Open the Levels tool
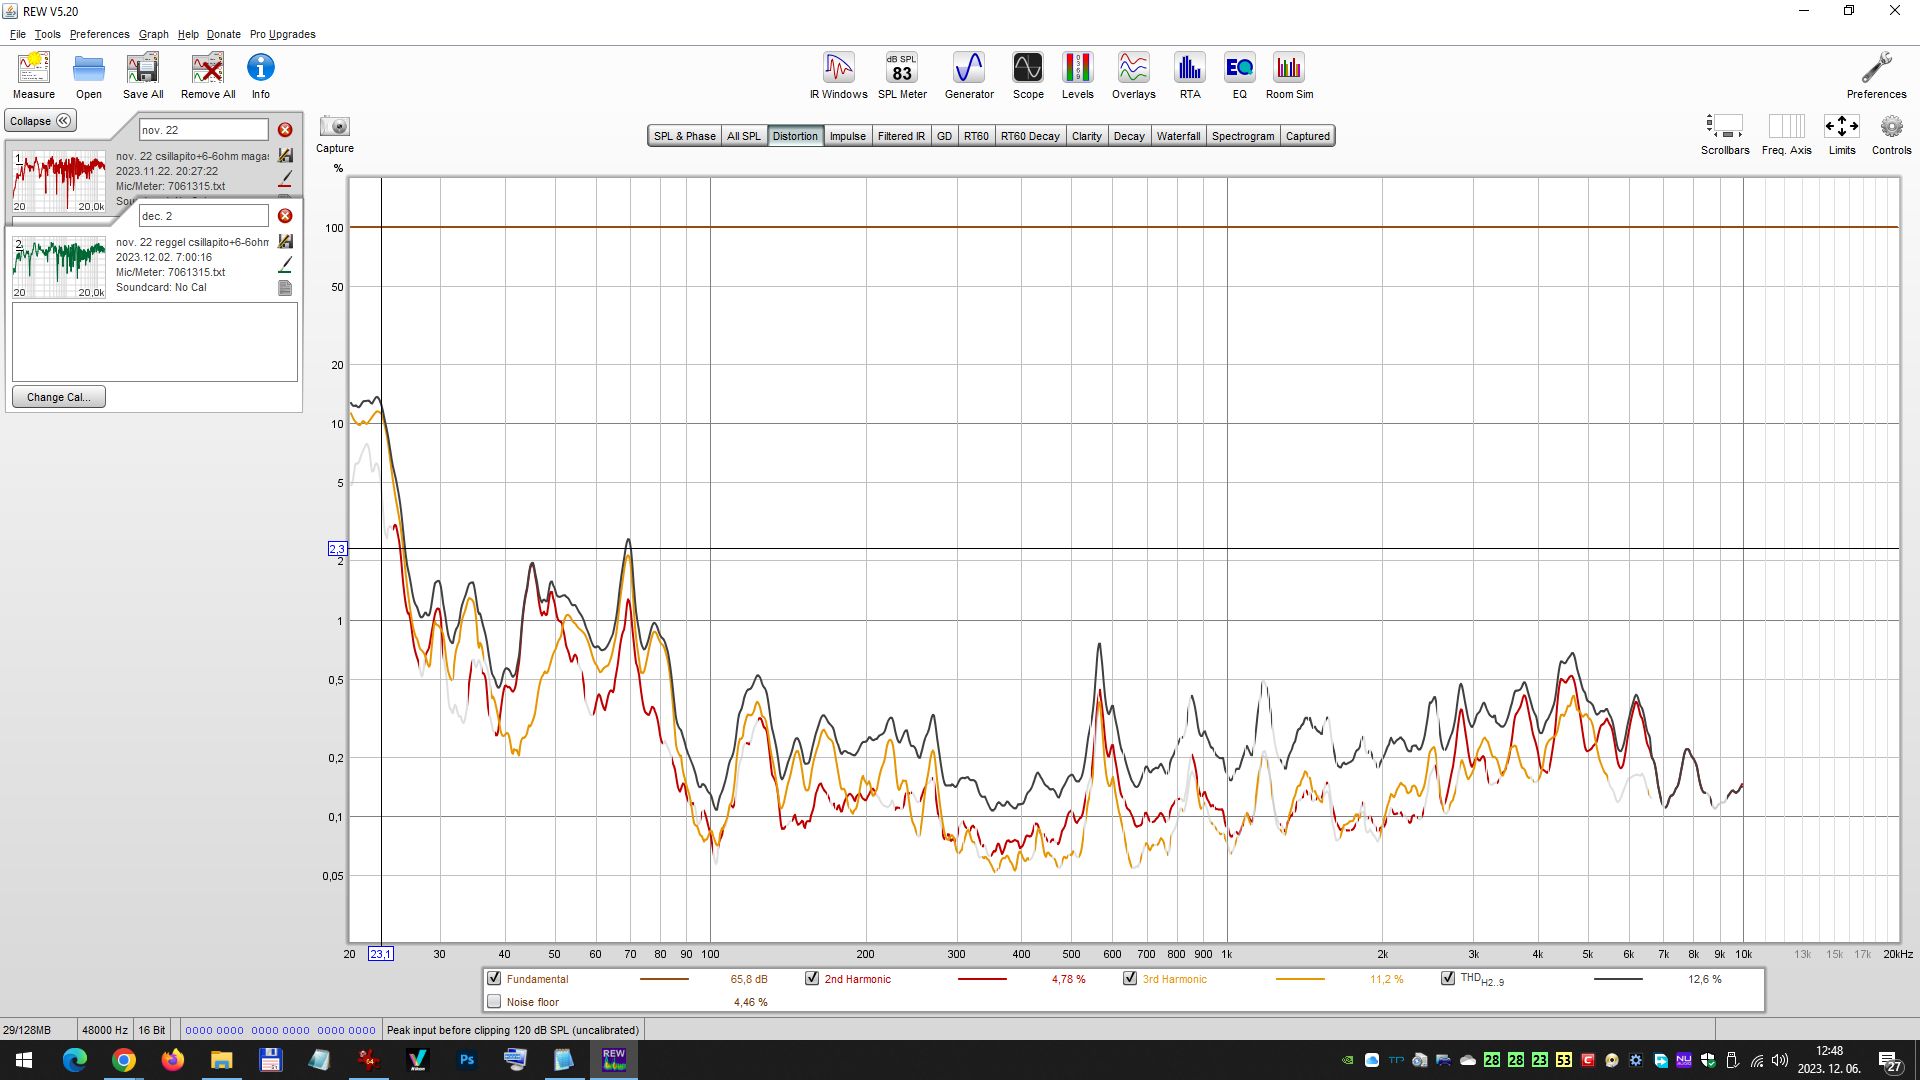Image resolution: width=1920 pixels, height=1080 pixels. coord(1077,76)
